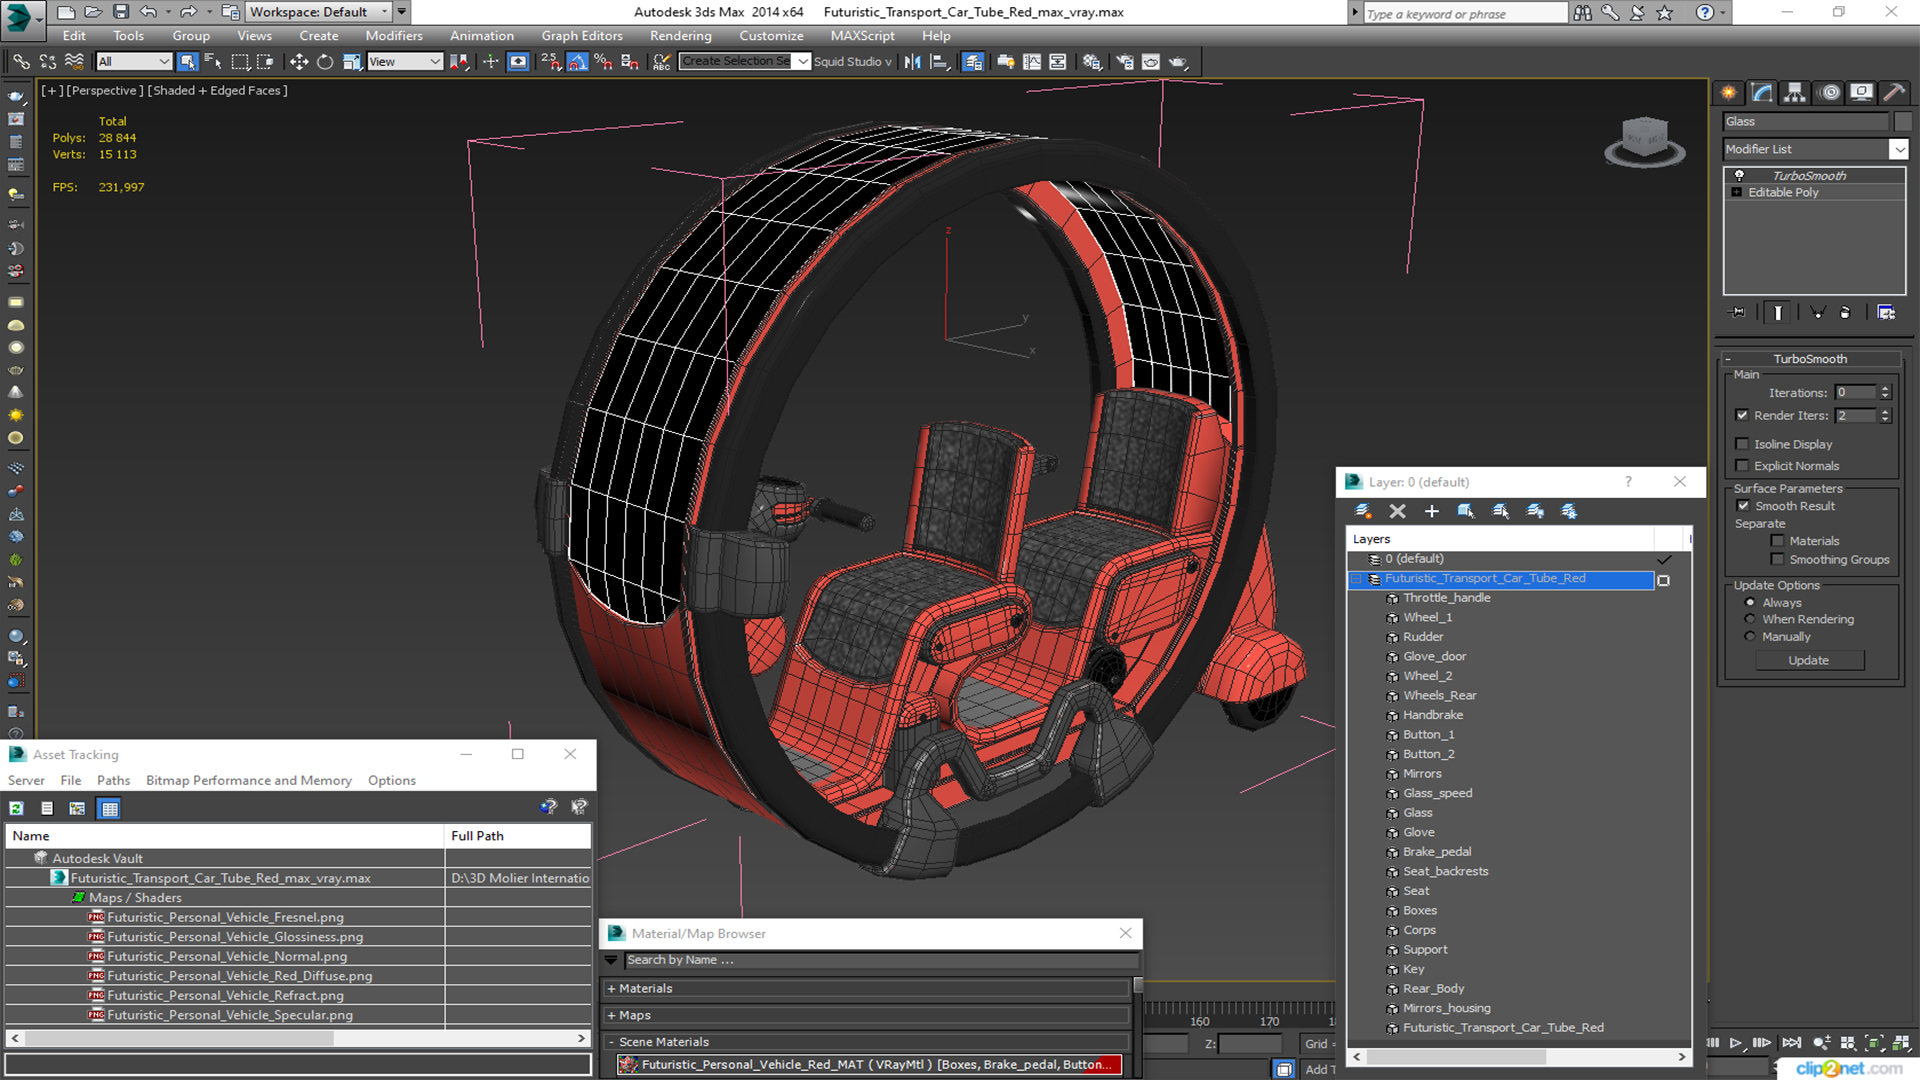Toggle Smooth Result checkbox

pos(1744,506)
